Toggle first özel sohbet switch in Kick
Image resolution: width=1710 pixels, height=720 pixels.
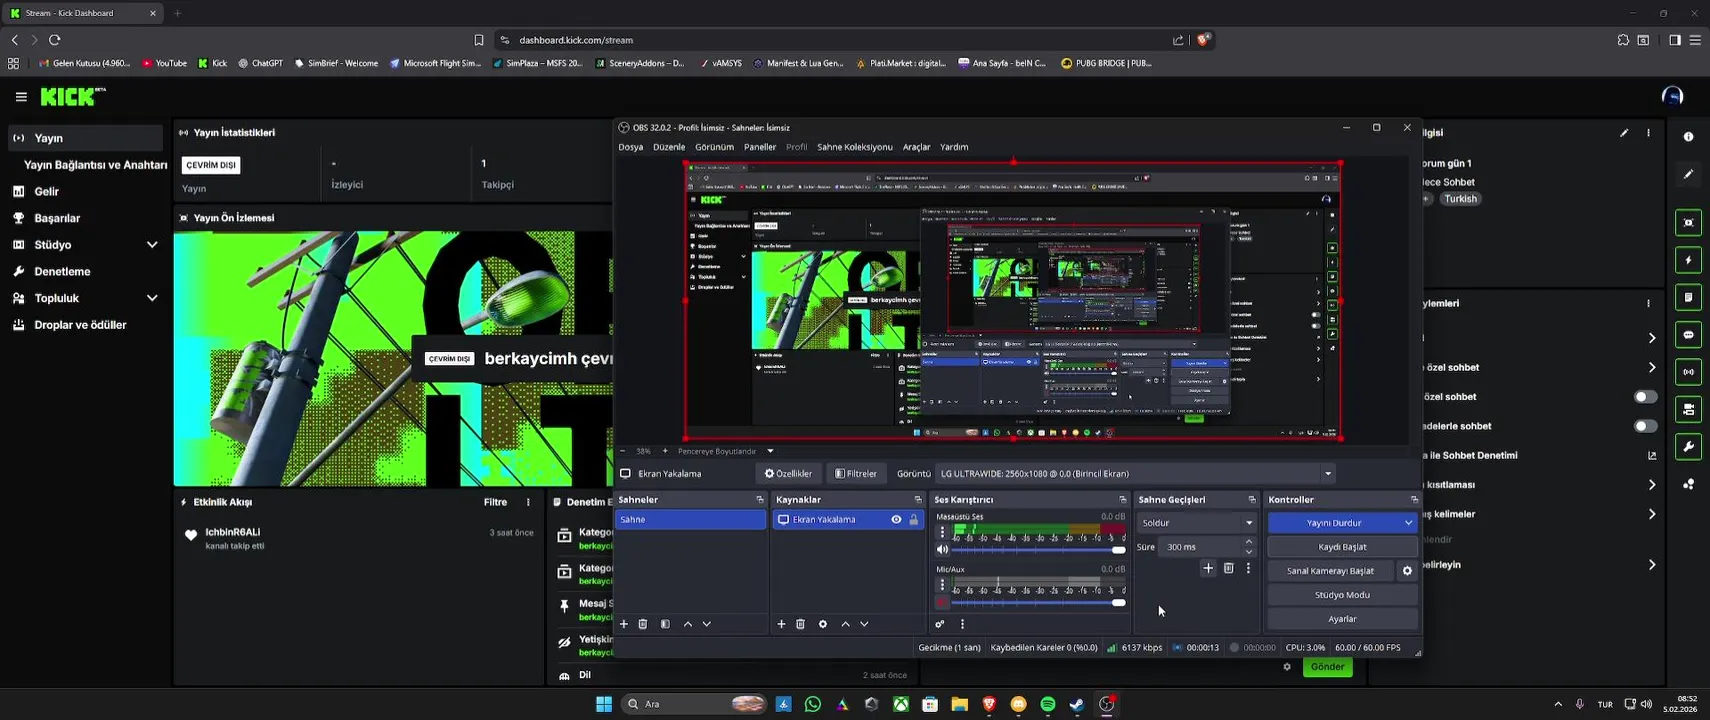coord(1645,397)
